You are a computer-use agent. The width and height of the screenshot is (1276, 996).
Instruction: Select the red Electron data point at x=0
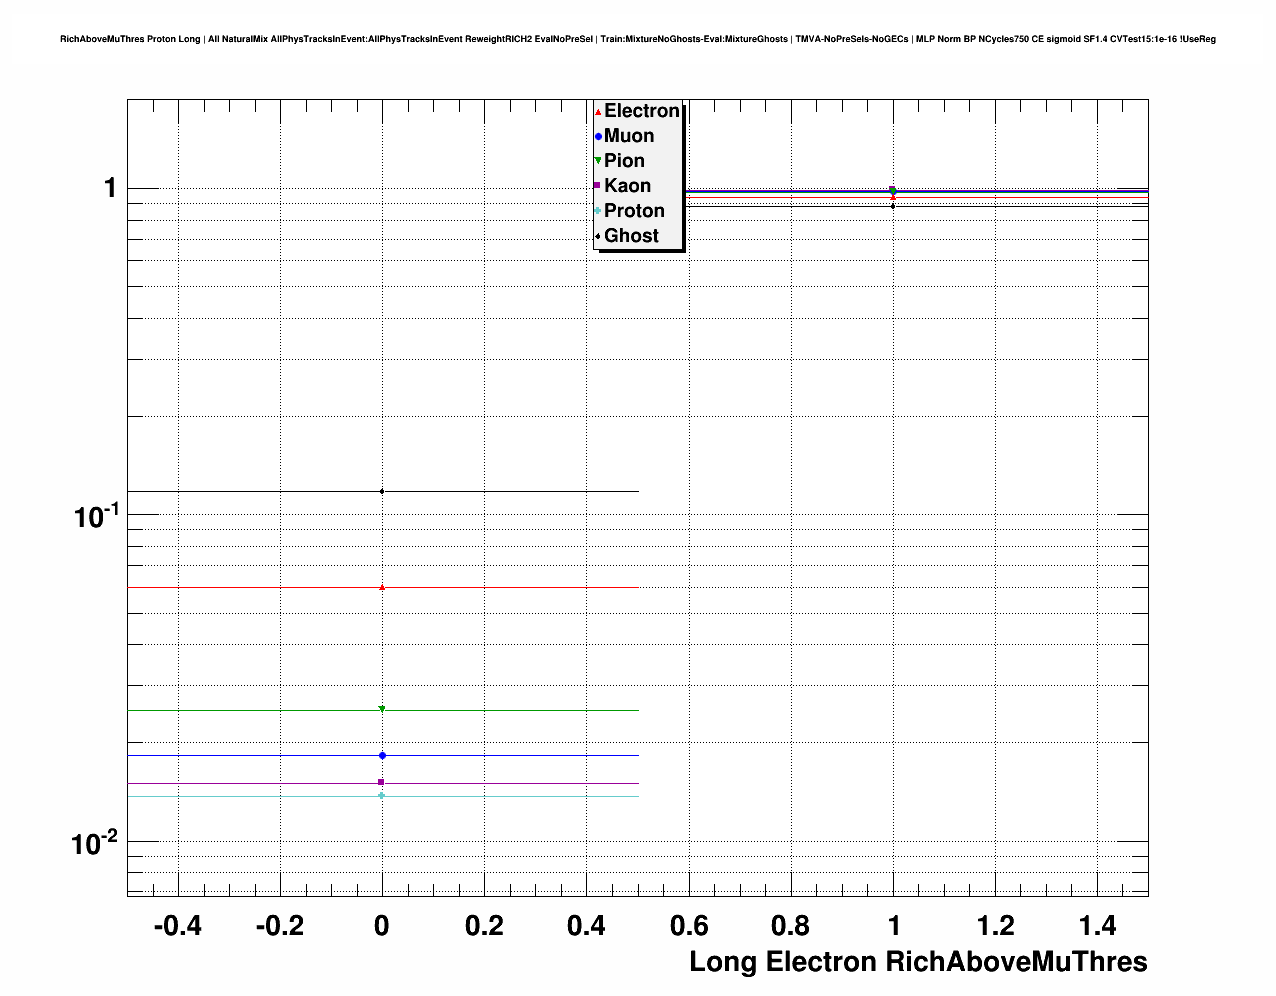pyautogui.click(x=382, y=587)
